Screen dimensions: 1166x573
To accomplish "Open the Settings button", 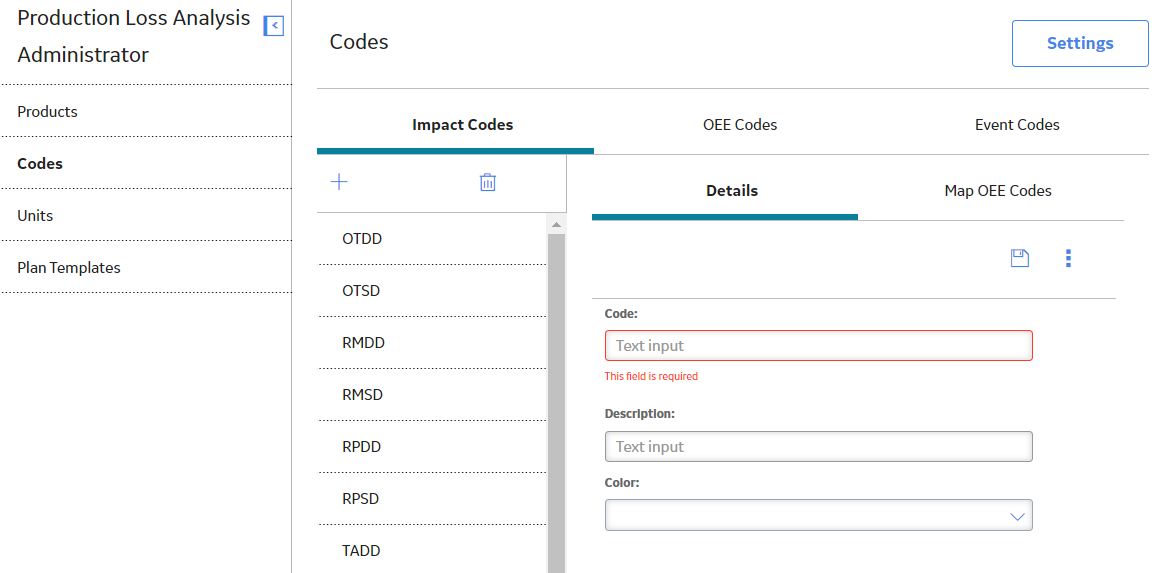I will 1080,43.
